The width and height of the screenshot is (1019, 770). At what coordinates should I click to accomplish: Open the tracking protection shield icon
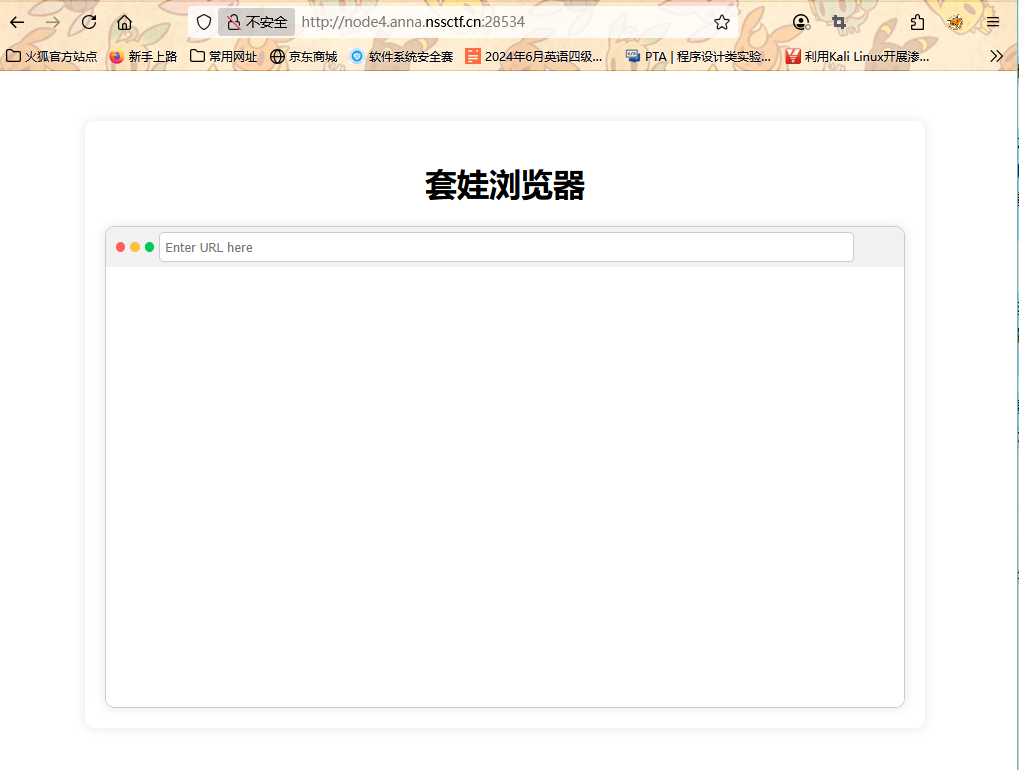point(204,22)
